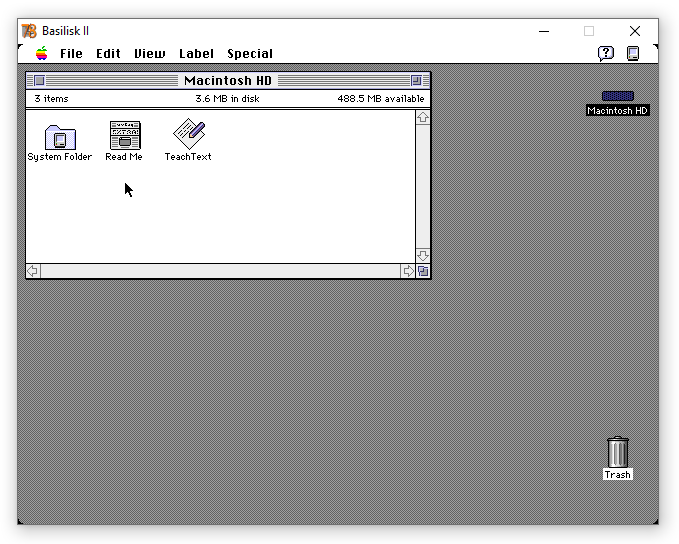This screenshot has width=679, height=544.
Task: Close the Basilisk II emulator window
Action: 635,31
